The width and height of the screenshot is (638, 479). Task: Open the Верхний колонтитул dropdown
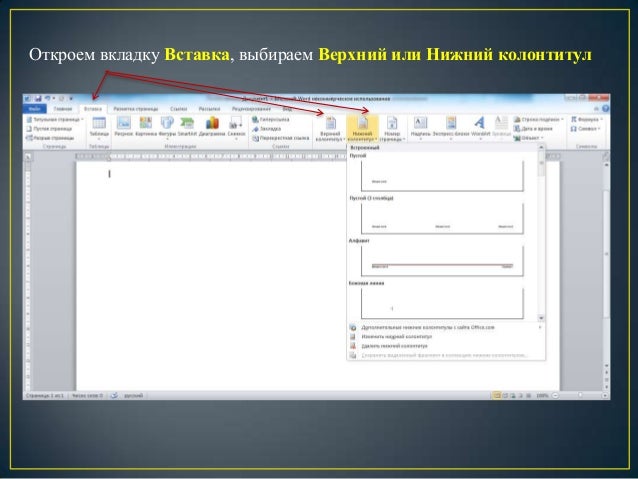tap(330, 129)
